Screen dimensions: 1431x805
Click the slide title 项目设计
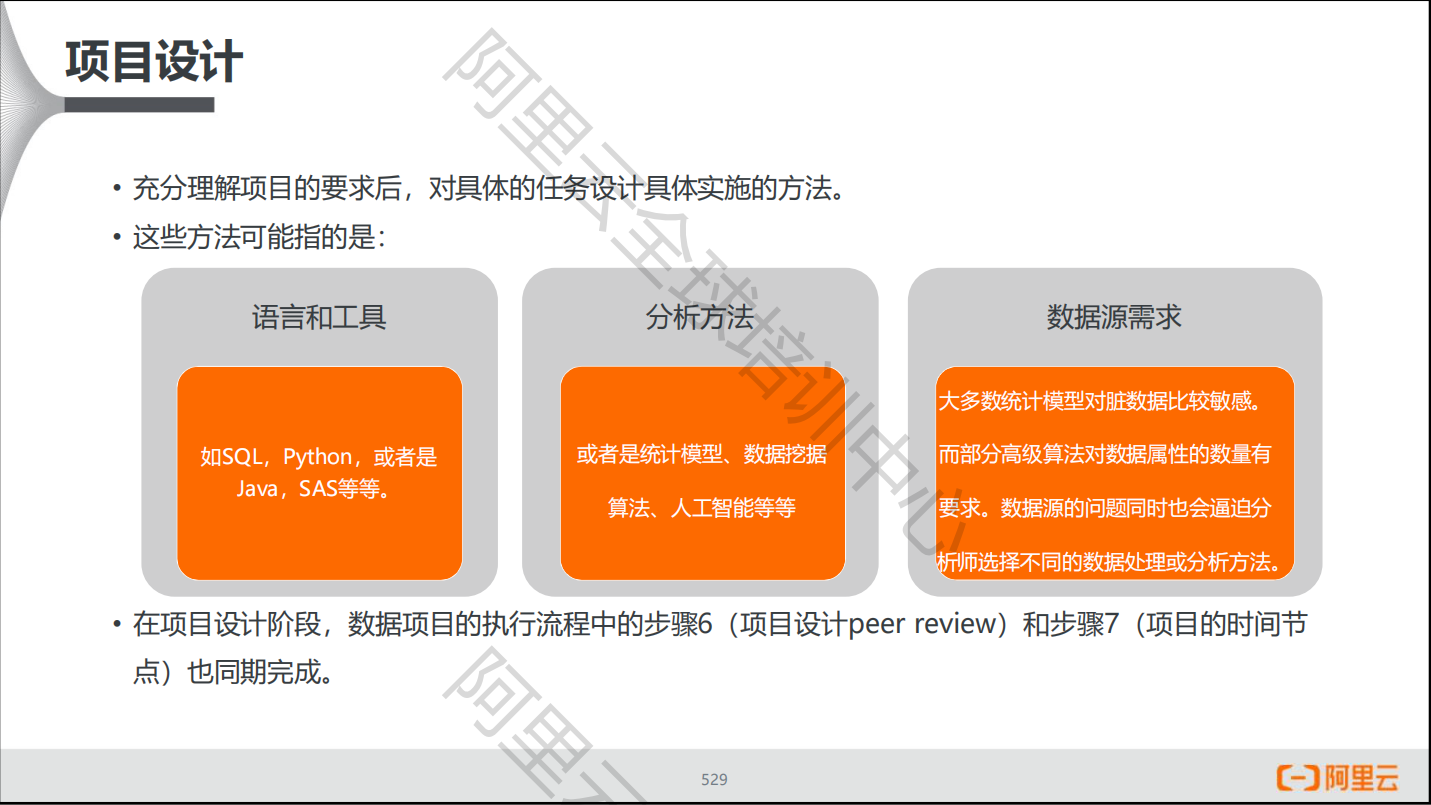154,62
